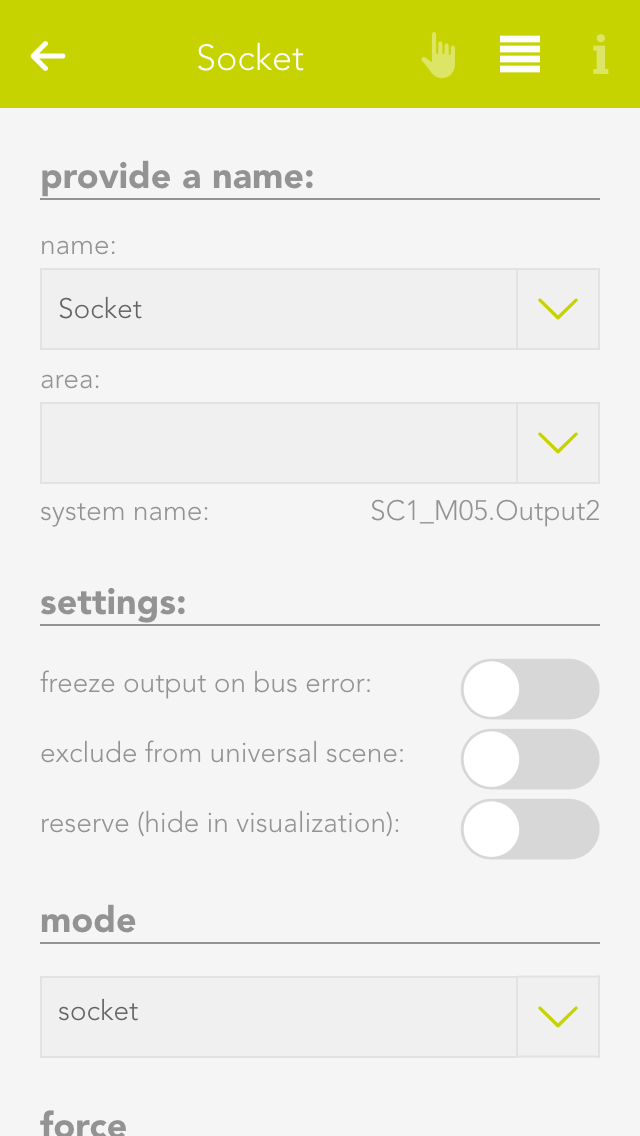Click the empty area input field
Image resolution: width=640 pixels, height=1136 pixels.
278,443
